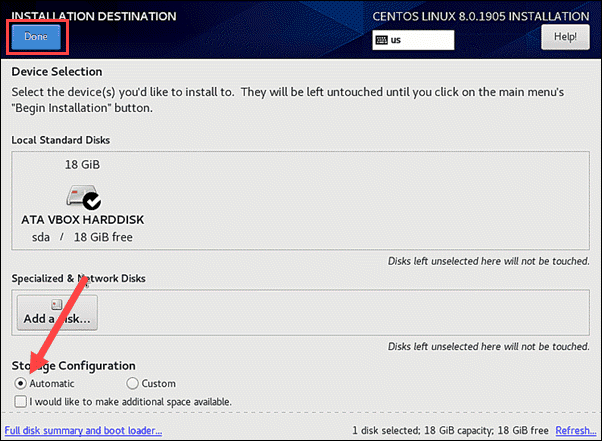Click the keyboard icon beside us
602x441 pixels.
[381, 40]
